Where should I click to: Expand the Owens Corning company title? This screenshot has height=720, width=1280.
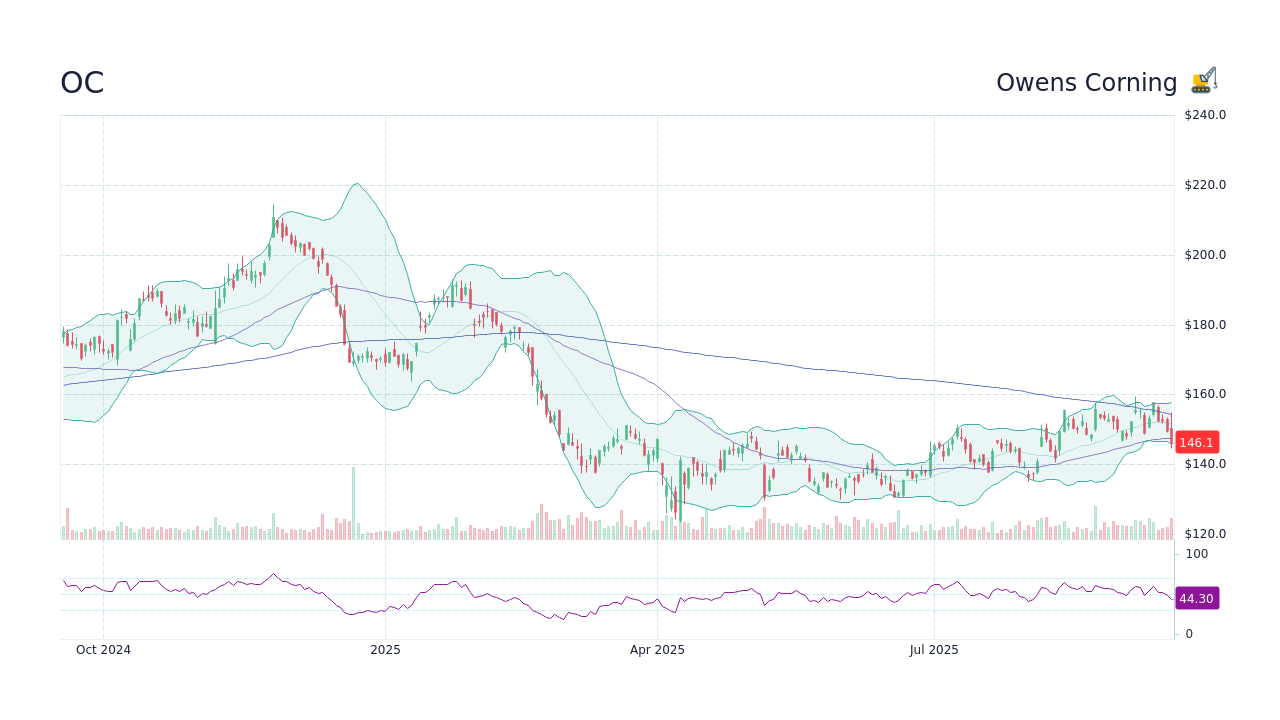tap(1087, 82)
